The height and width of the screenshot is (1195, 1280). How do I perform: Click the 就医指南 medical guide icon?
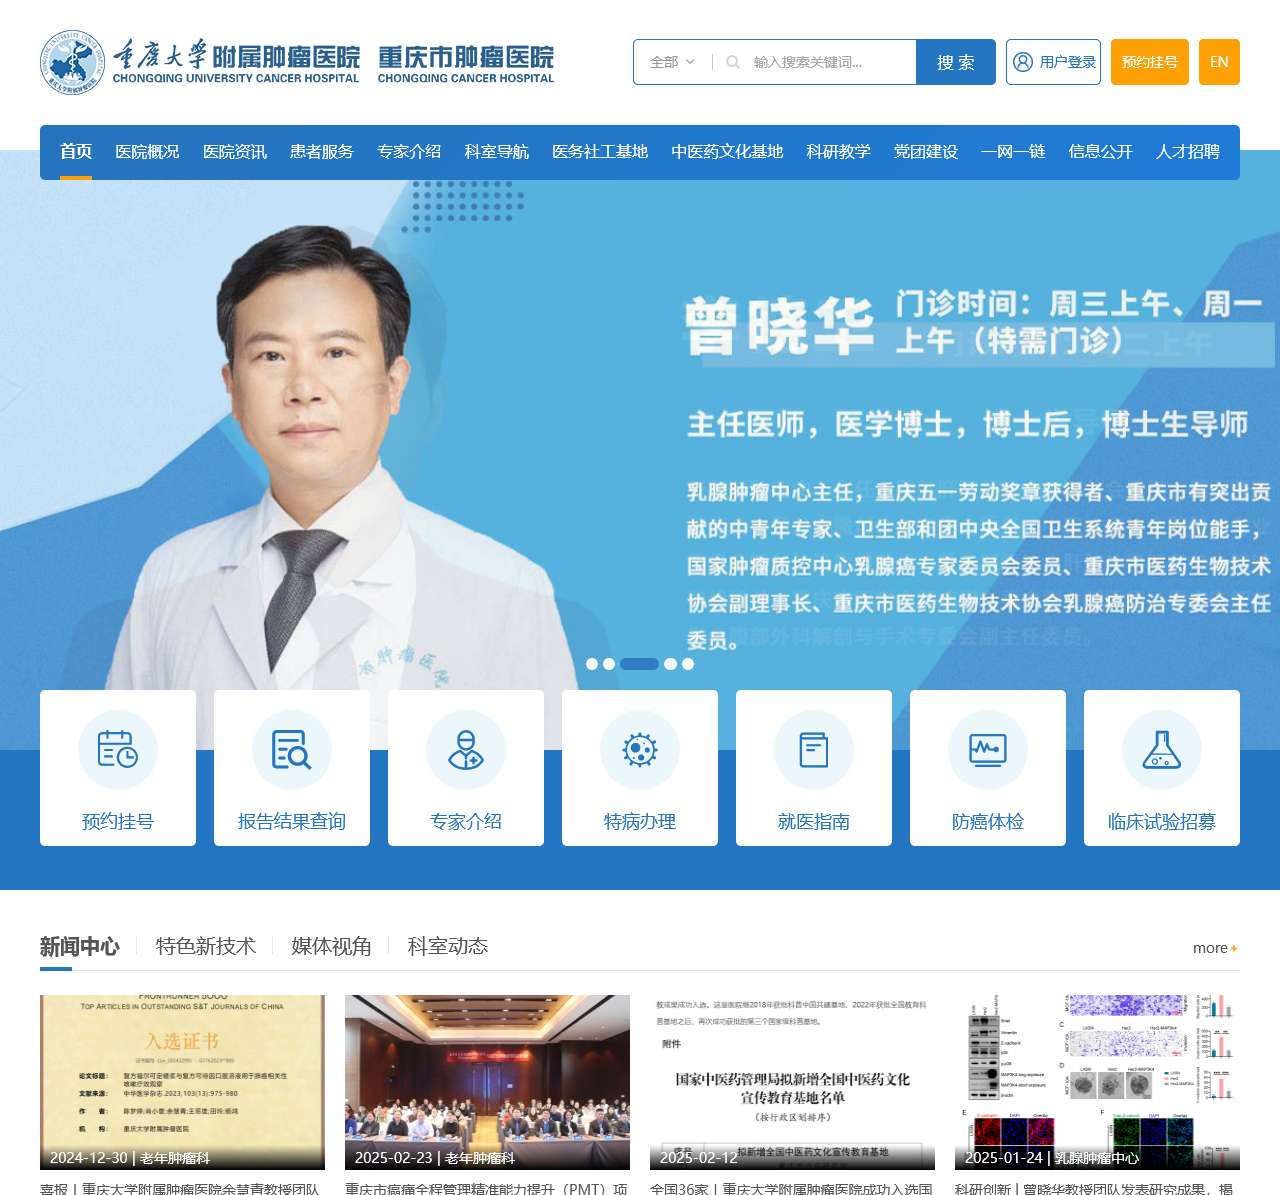(x=813, y=767)
